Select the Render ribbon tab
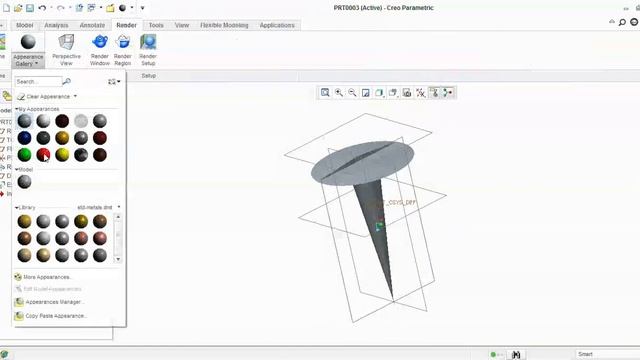The height and width of the screenshot is (360, 640). coord(127,25)
